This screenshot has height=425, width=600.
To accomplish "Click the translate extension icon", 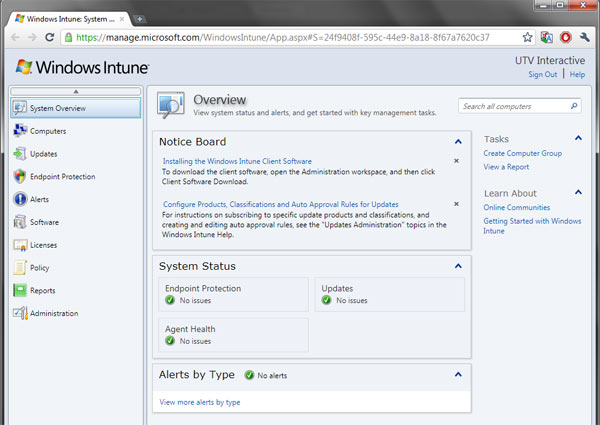I will [x=546, y=37].
